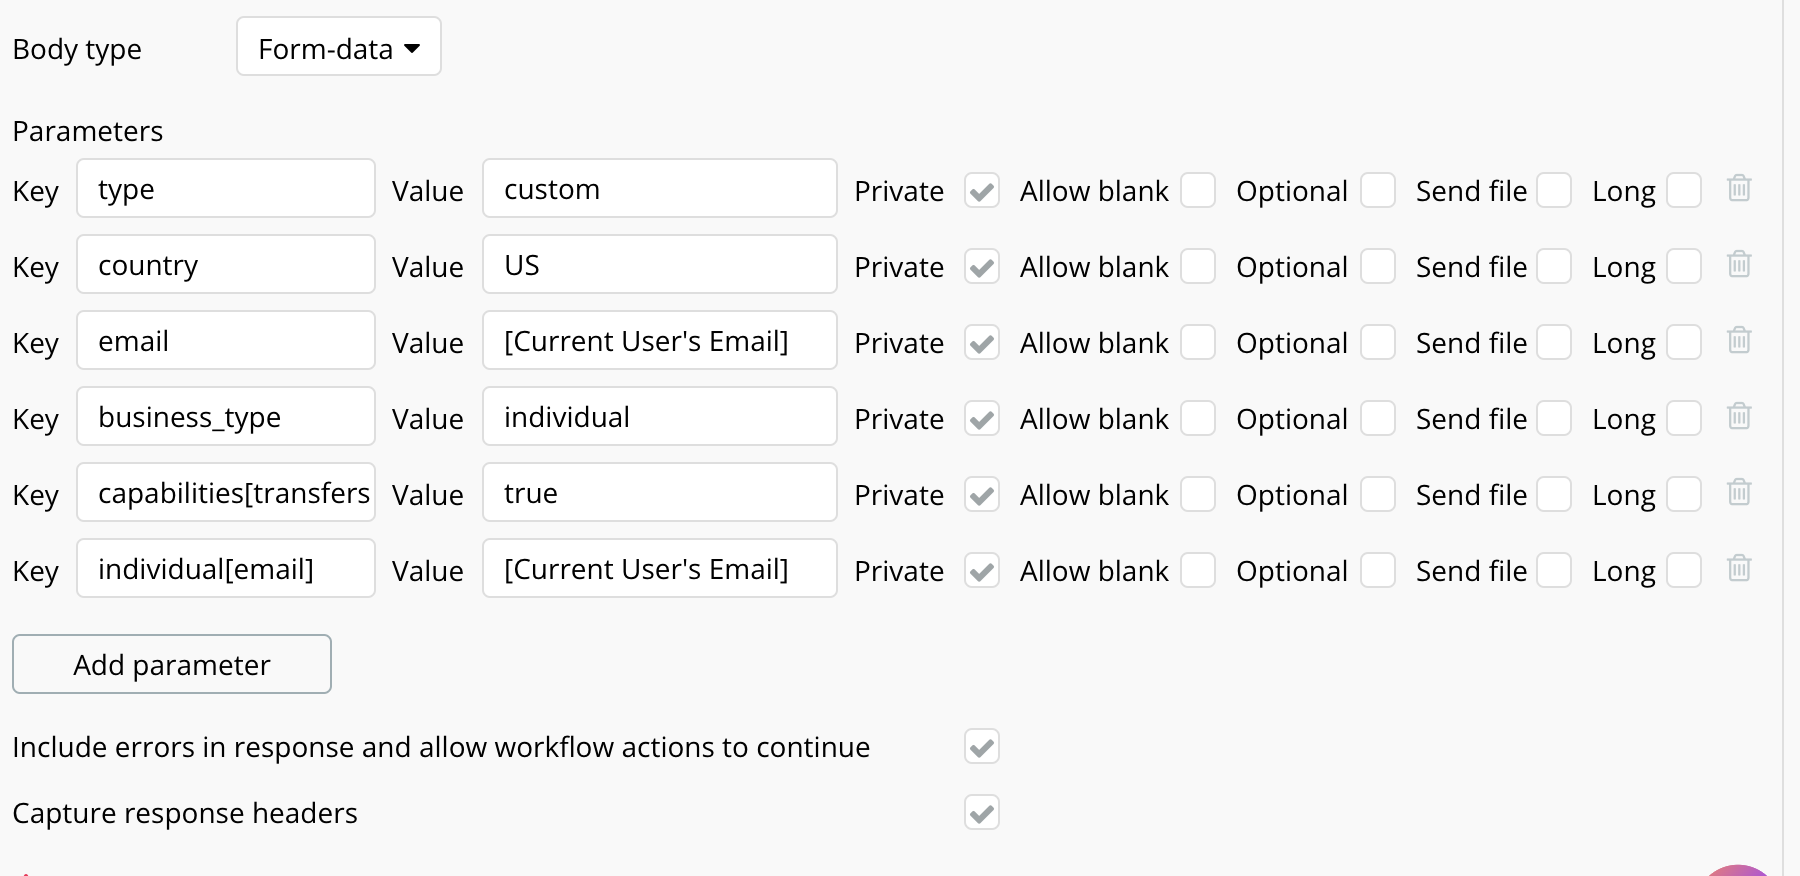The image size is (1800, 876).
Task: Uncheck Private for the type parameter
Action: [982, 190]
